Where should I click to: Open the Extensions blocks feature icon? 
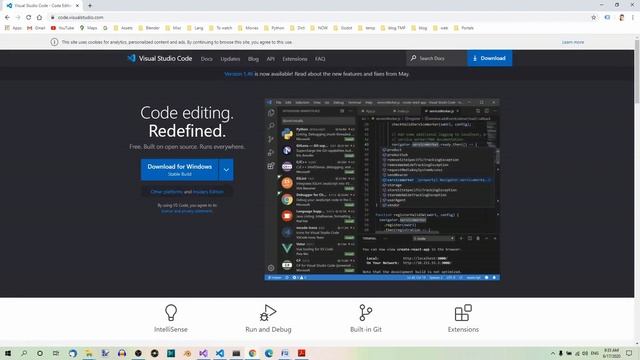(x=463, y=313)
